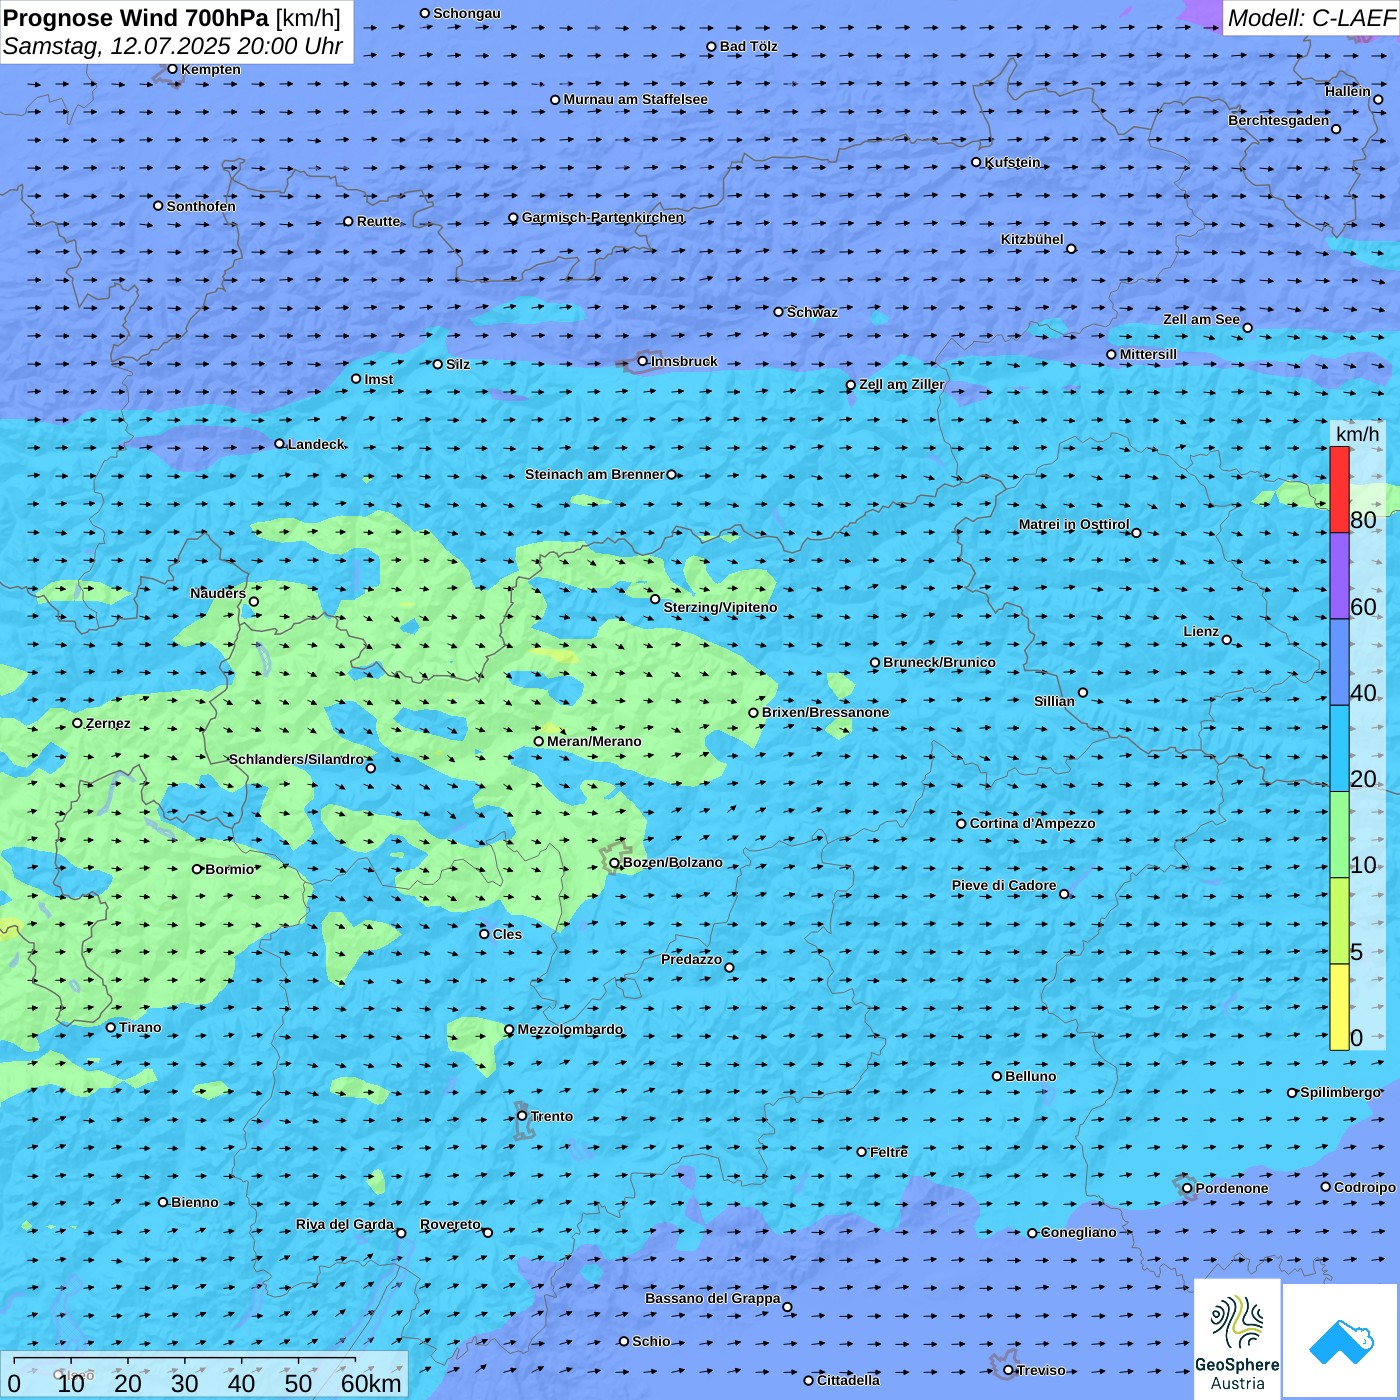Click the Imst label
Viewport: 1400px width, 1400px height.
click(378, 379)
